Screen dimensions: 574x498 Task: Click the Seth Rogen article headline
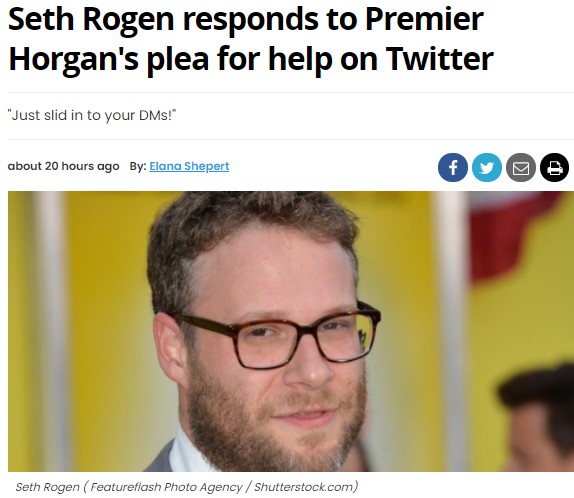tap(251, 39)
